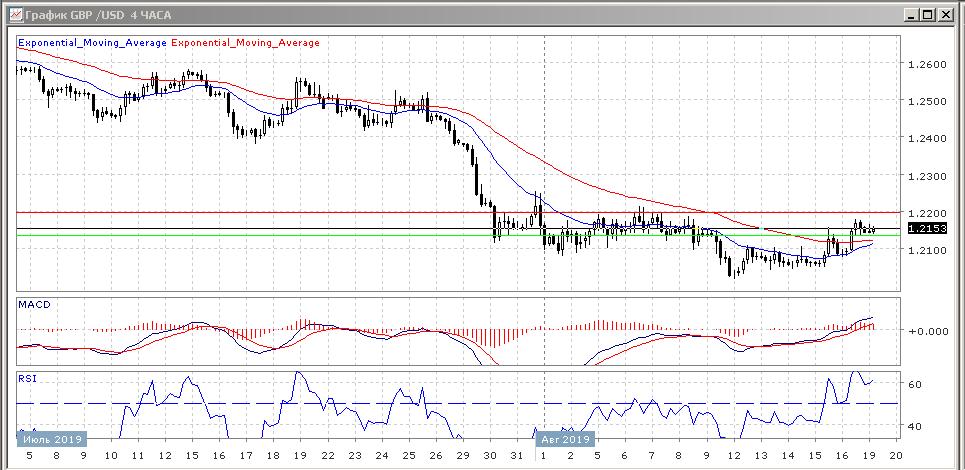Click the 'Авг 2019' month marker
The image size is (965, 470).
(567, 438)
